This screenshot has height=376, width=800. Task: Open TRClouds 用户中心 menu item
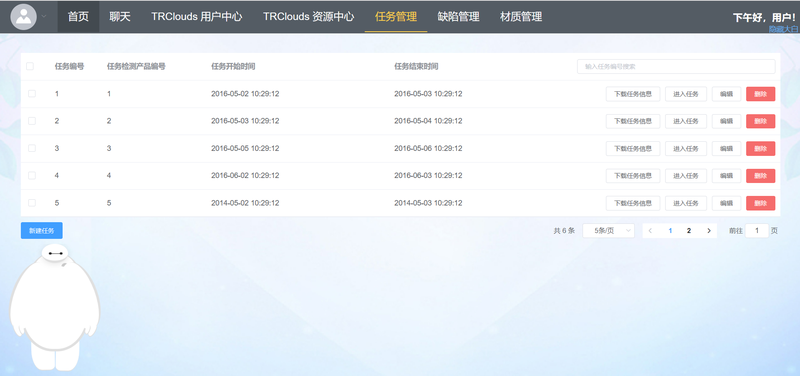click(196, 17)
